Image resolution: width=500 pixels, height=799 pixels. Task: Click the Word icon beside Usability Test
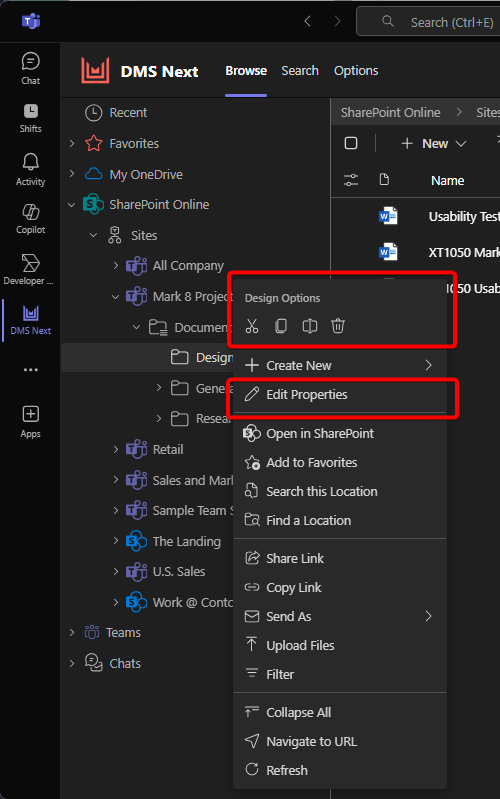pos(388,216)
